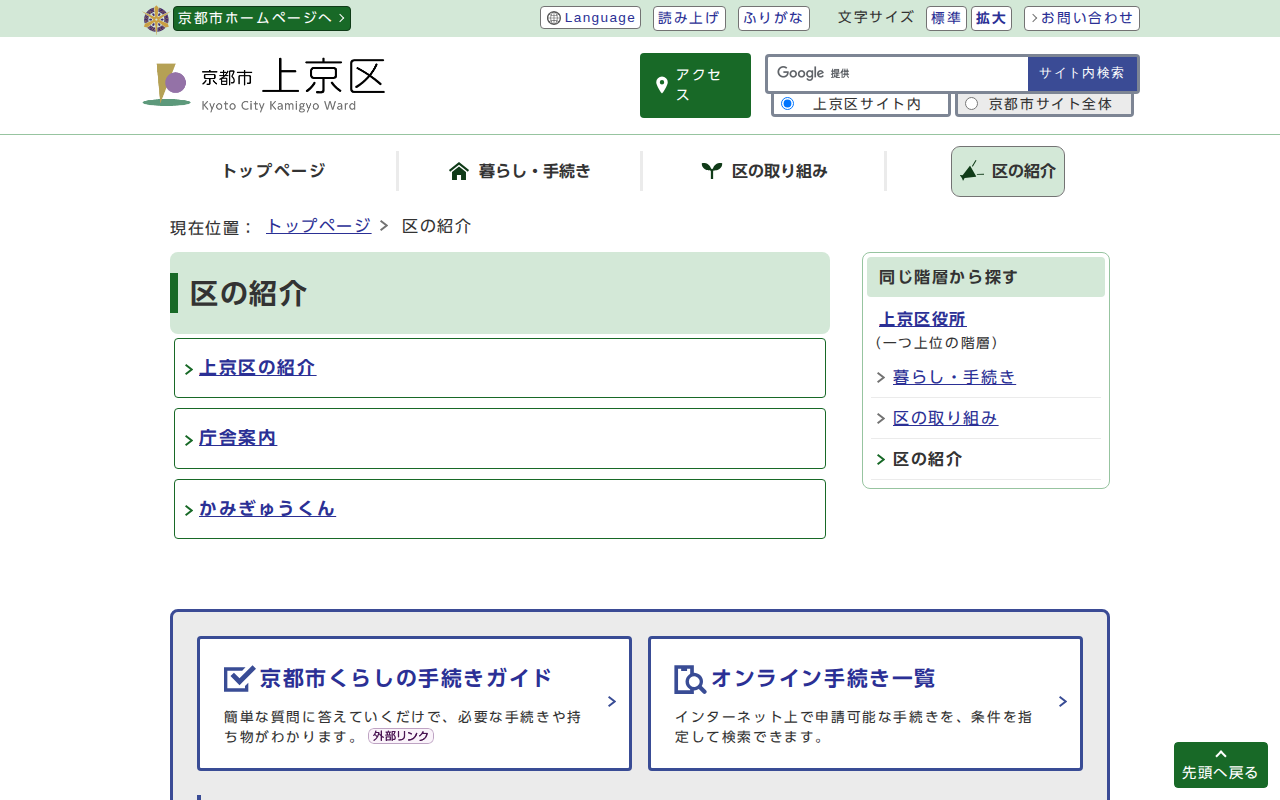The width and height of the screenshot is (1280, 800).
Task: Click the Google search input field
Action: pos(897,73)
